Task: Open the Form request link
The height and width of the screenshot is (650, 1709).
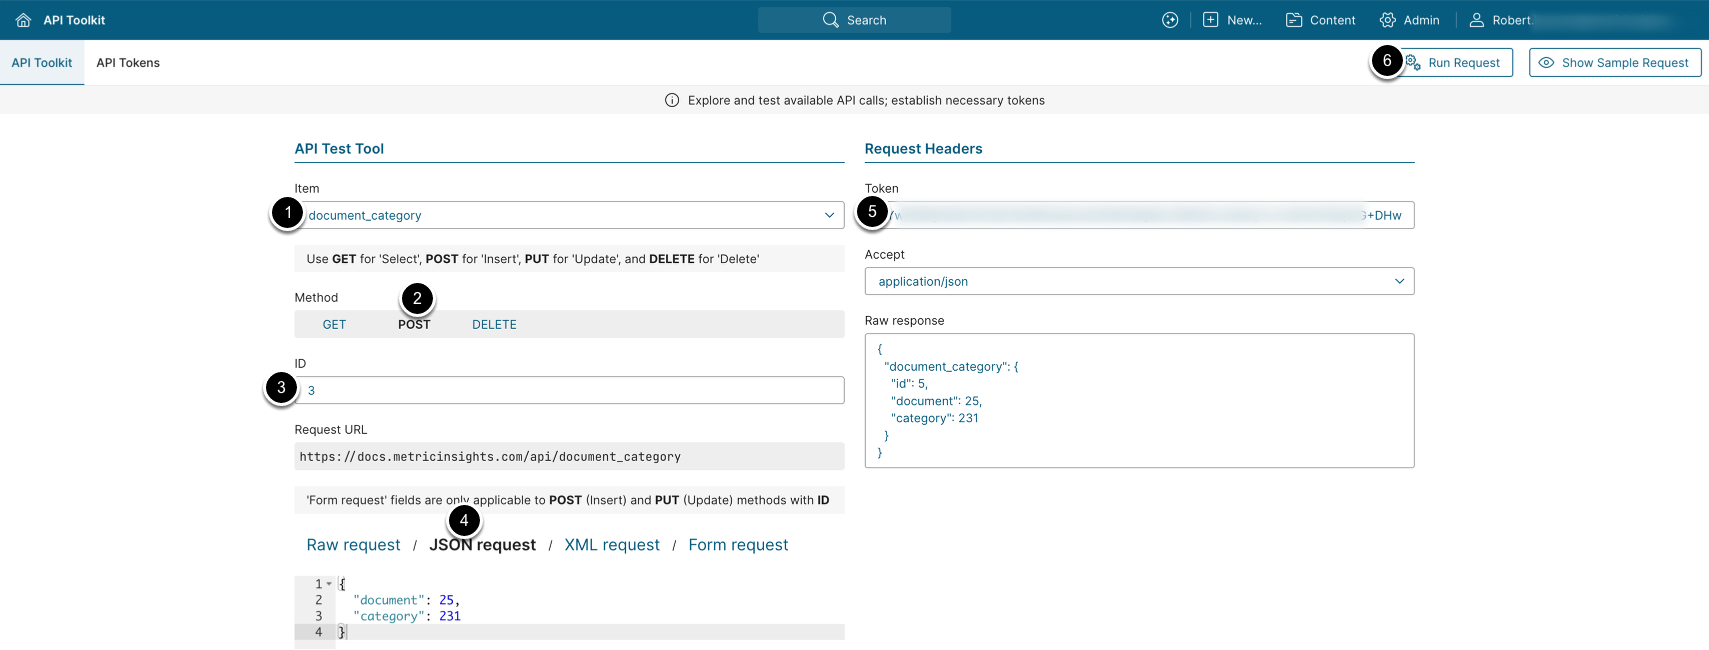Action: (738, 545)
